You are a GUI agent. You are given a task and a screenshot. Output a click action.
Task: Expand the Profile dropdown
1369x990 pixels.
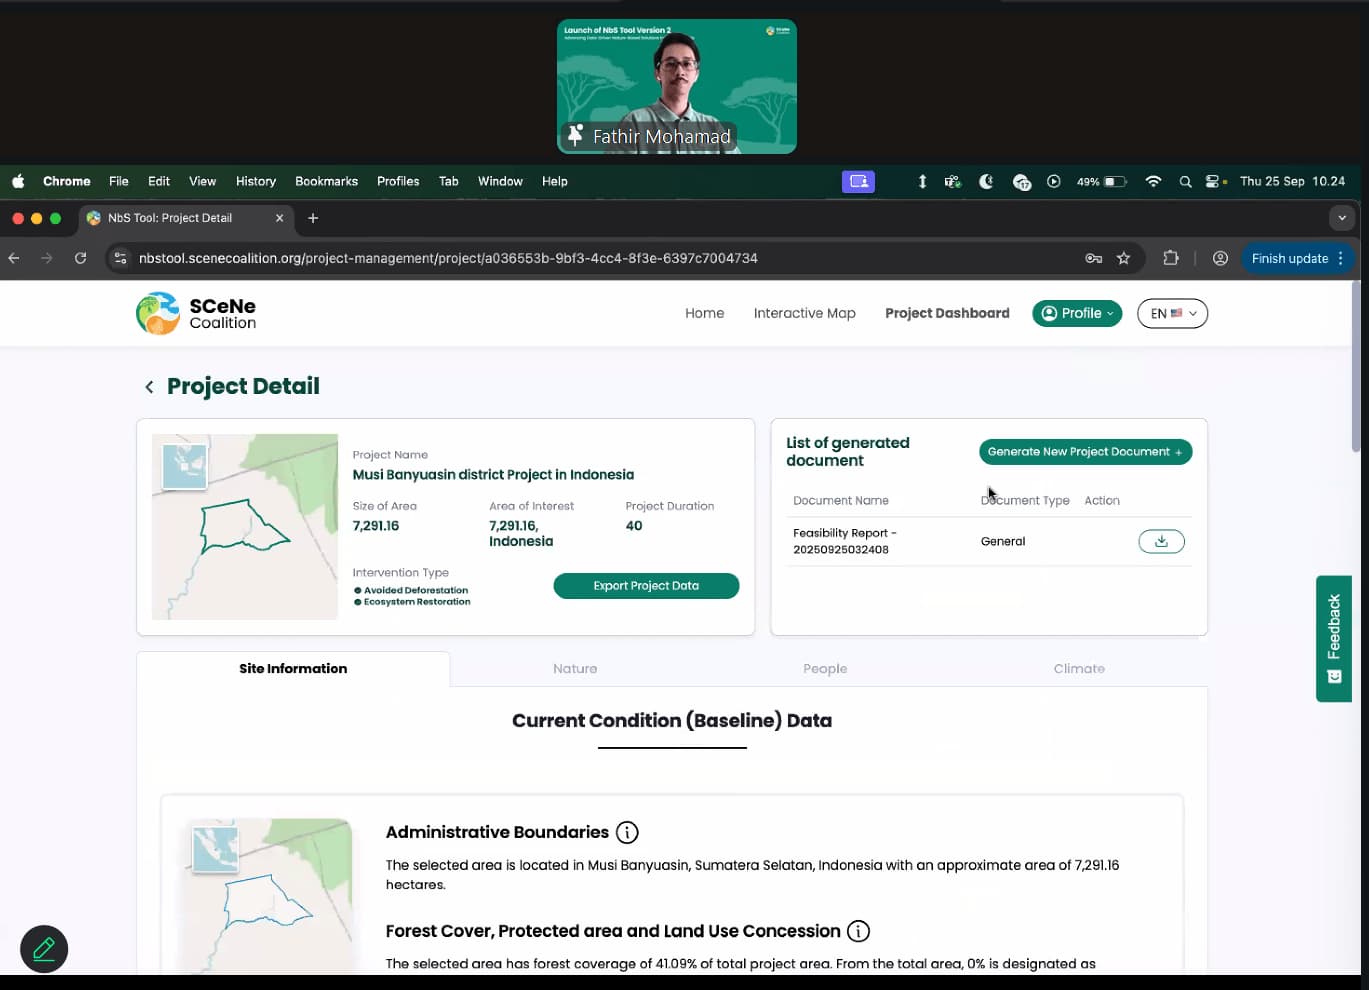click(1077, 313)
